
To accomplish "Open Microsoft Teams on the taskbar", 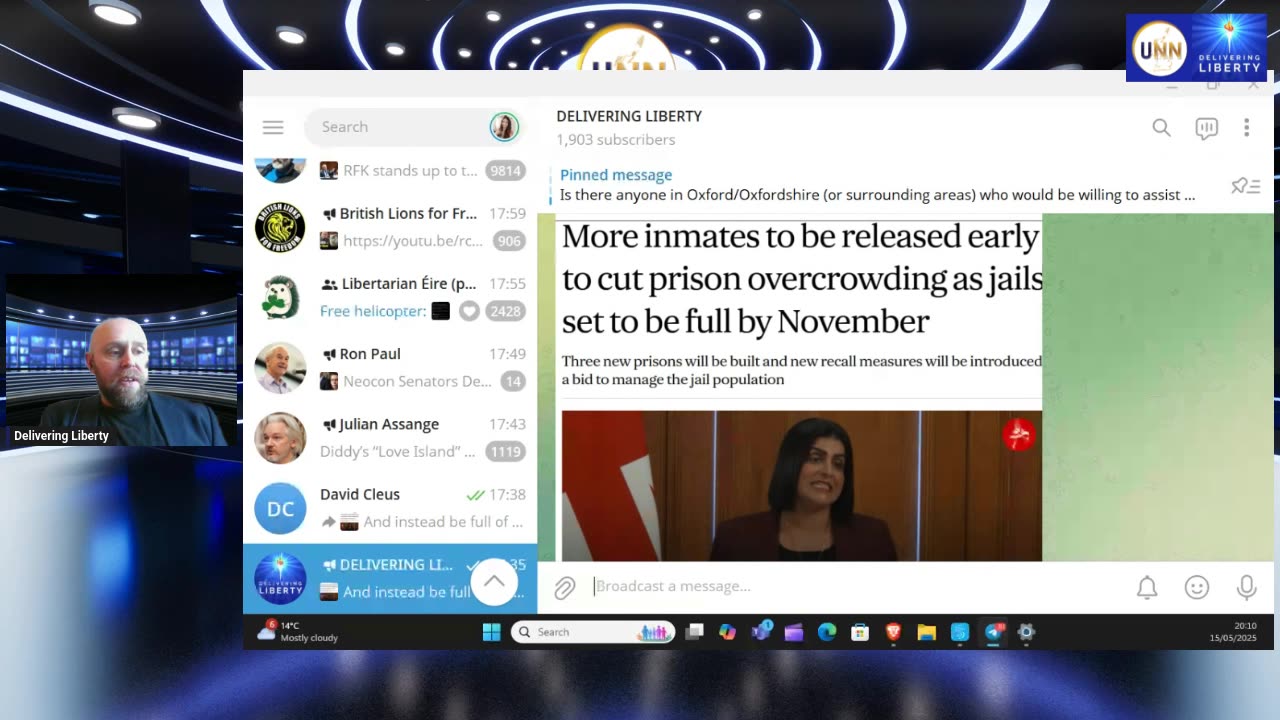I will pyautogui.click(x=761, y=632).
